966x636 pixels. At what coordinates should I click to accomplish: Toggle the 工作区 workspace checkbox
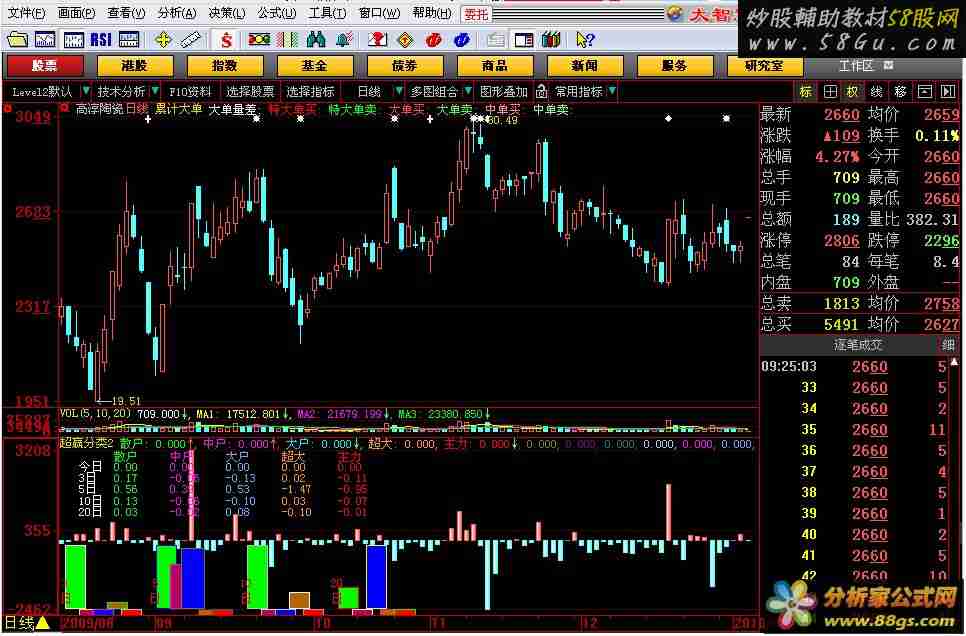coord(888,65)
